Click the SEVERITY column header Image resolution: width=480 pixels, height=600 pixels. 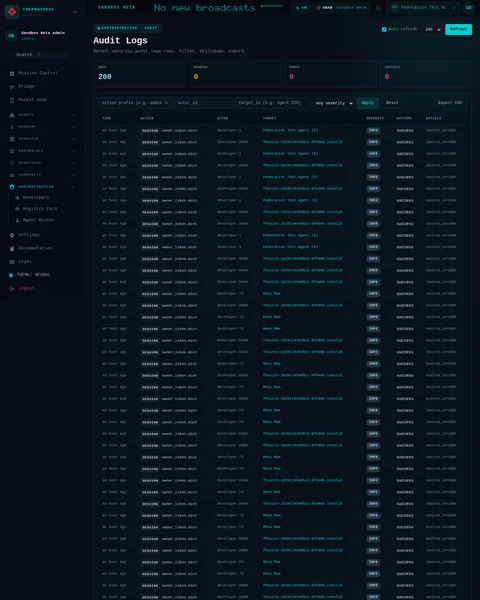click(375, 118)
